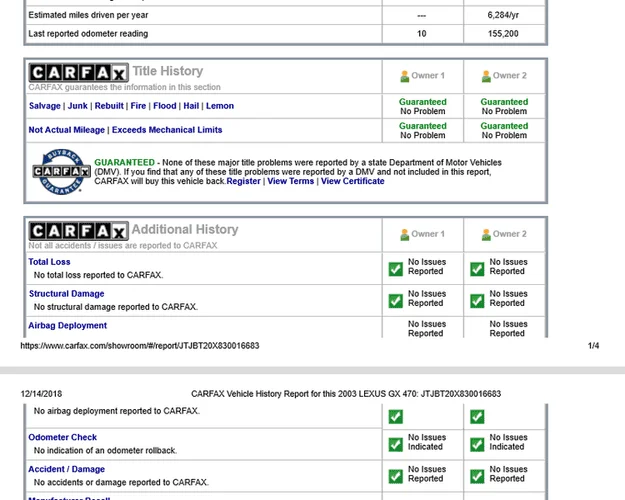Click Owner 2 Guaranteed No Problem in Mileage row
The height and width of the screenshot is (500, 625).
(x=504, y=130)
